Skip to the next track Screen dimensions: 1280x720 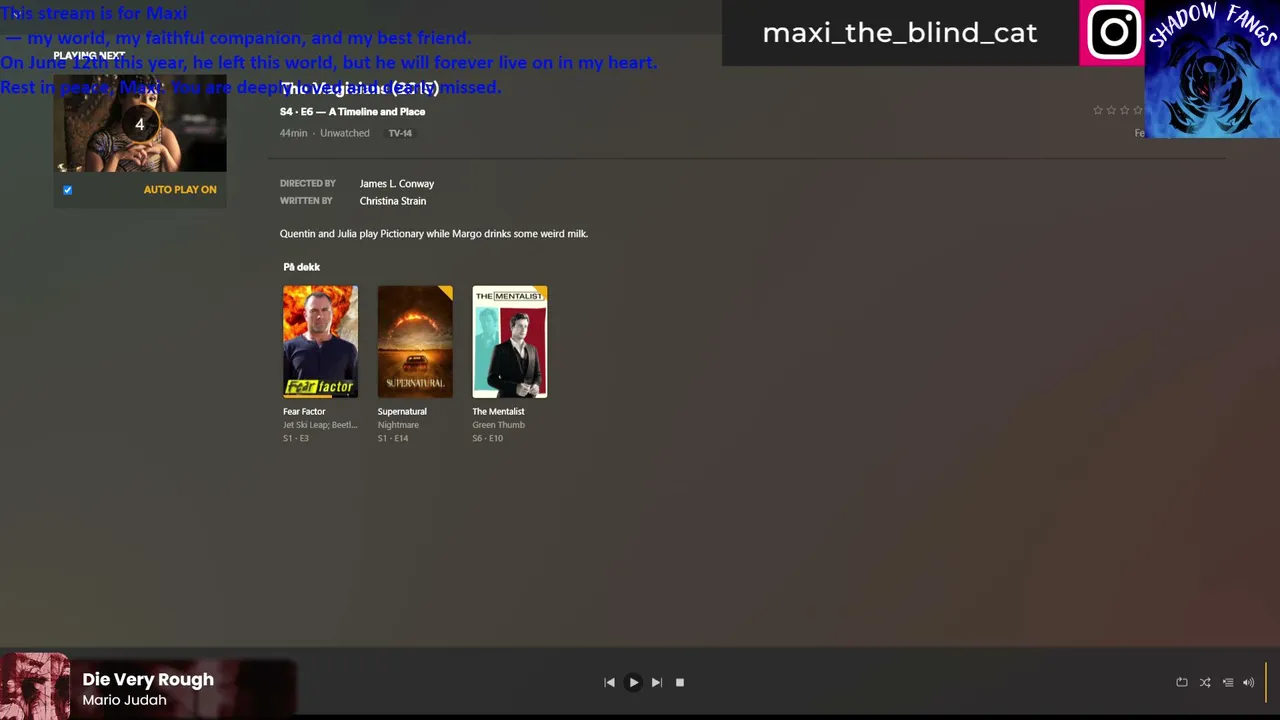point(656,682)
